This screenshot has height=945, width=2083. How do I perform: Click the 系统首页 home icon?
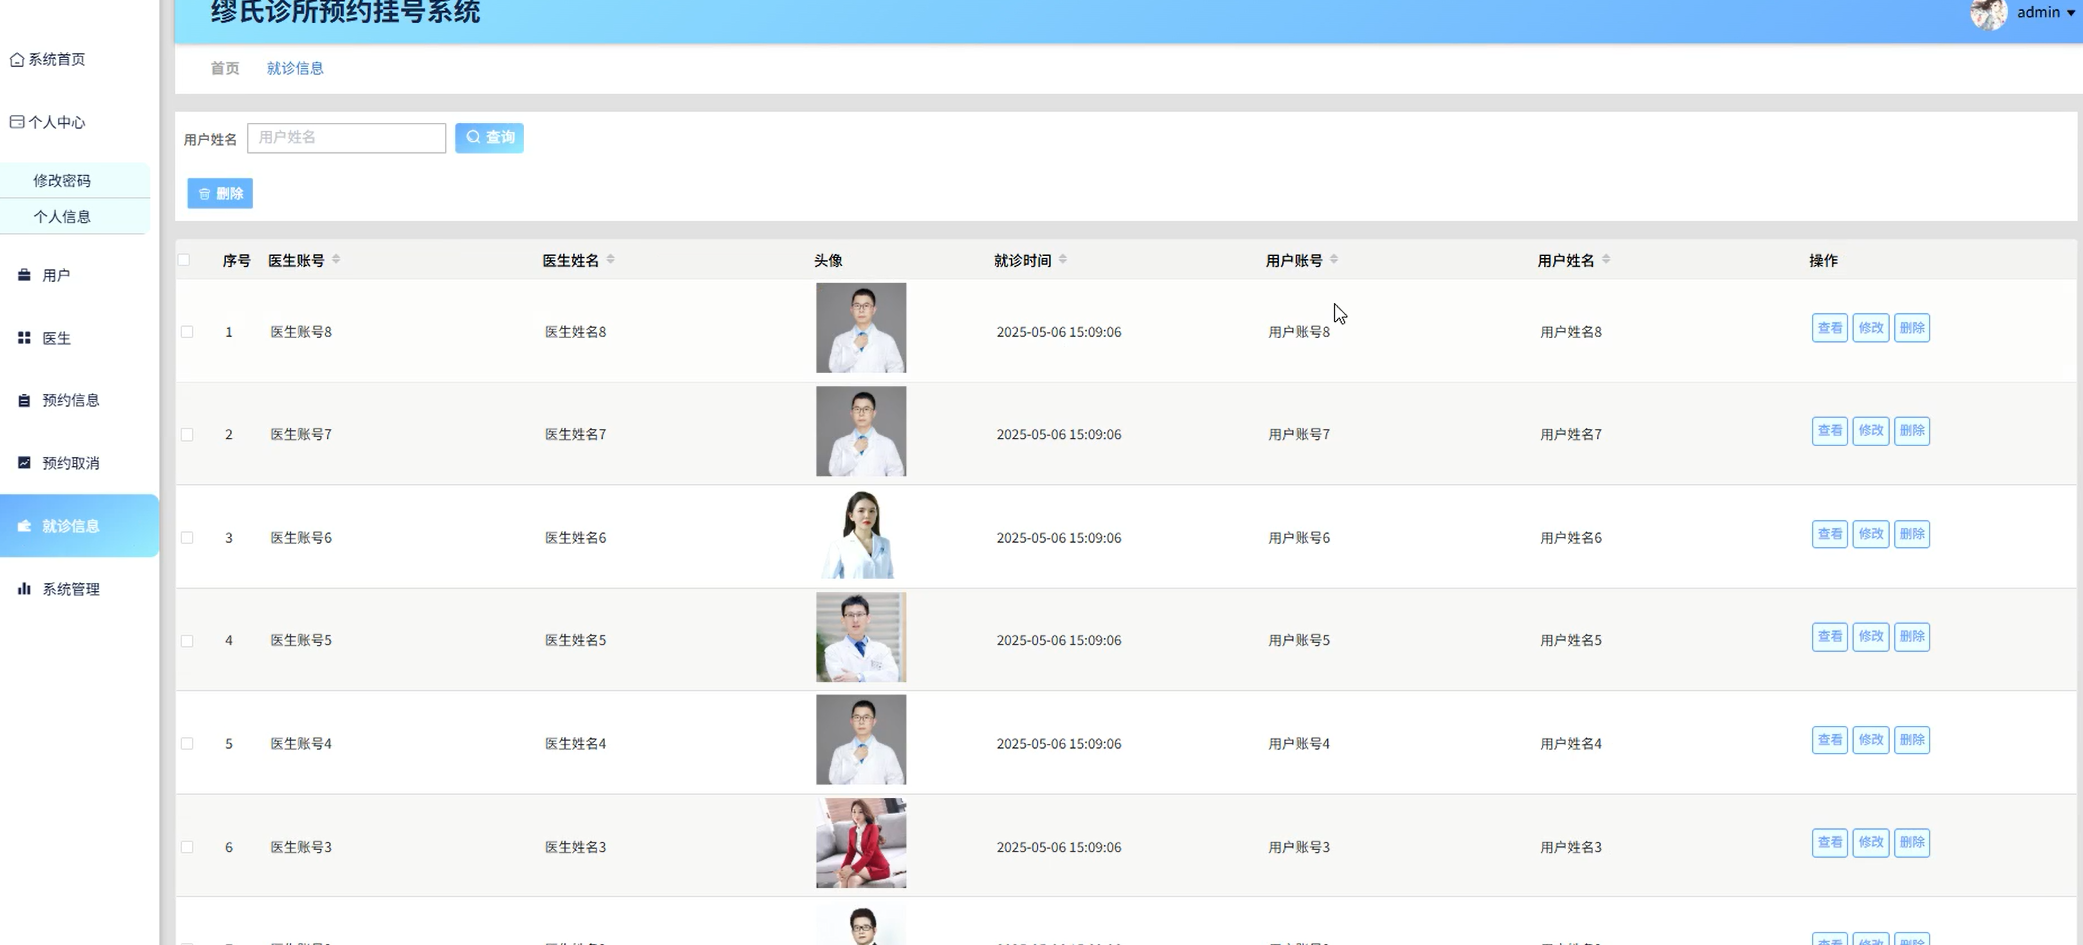17,60
